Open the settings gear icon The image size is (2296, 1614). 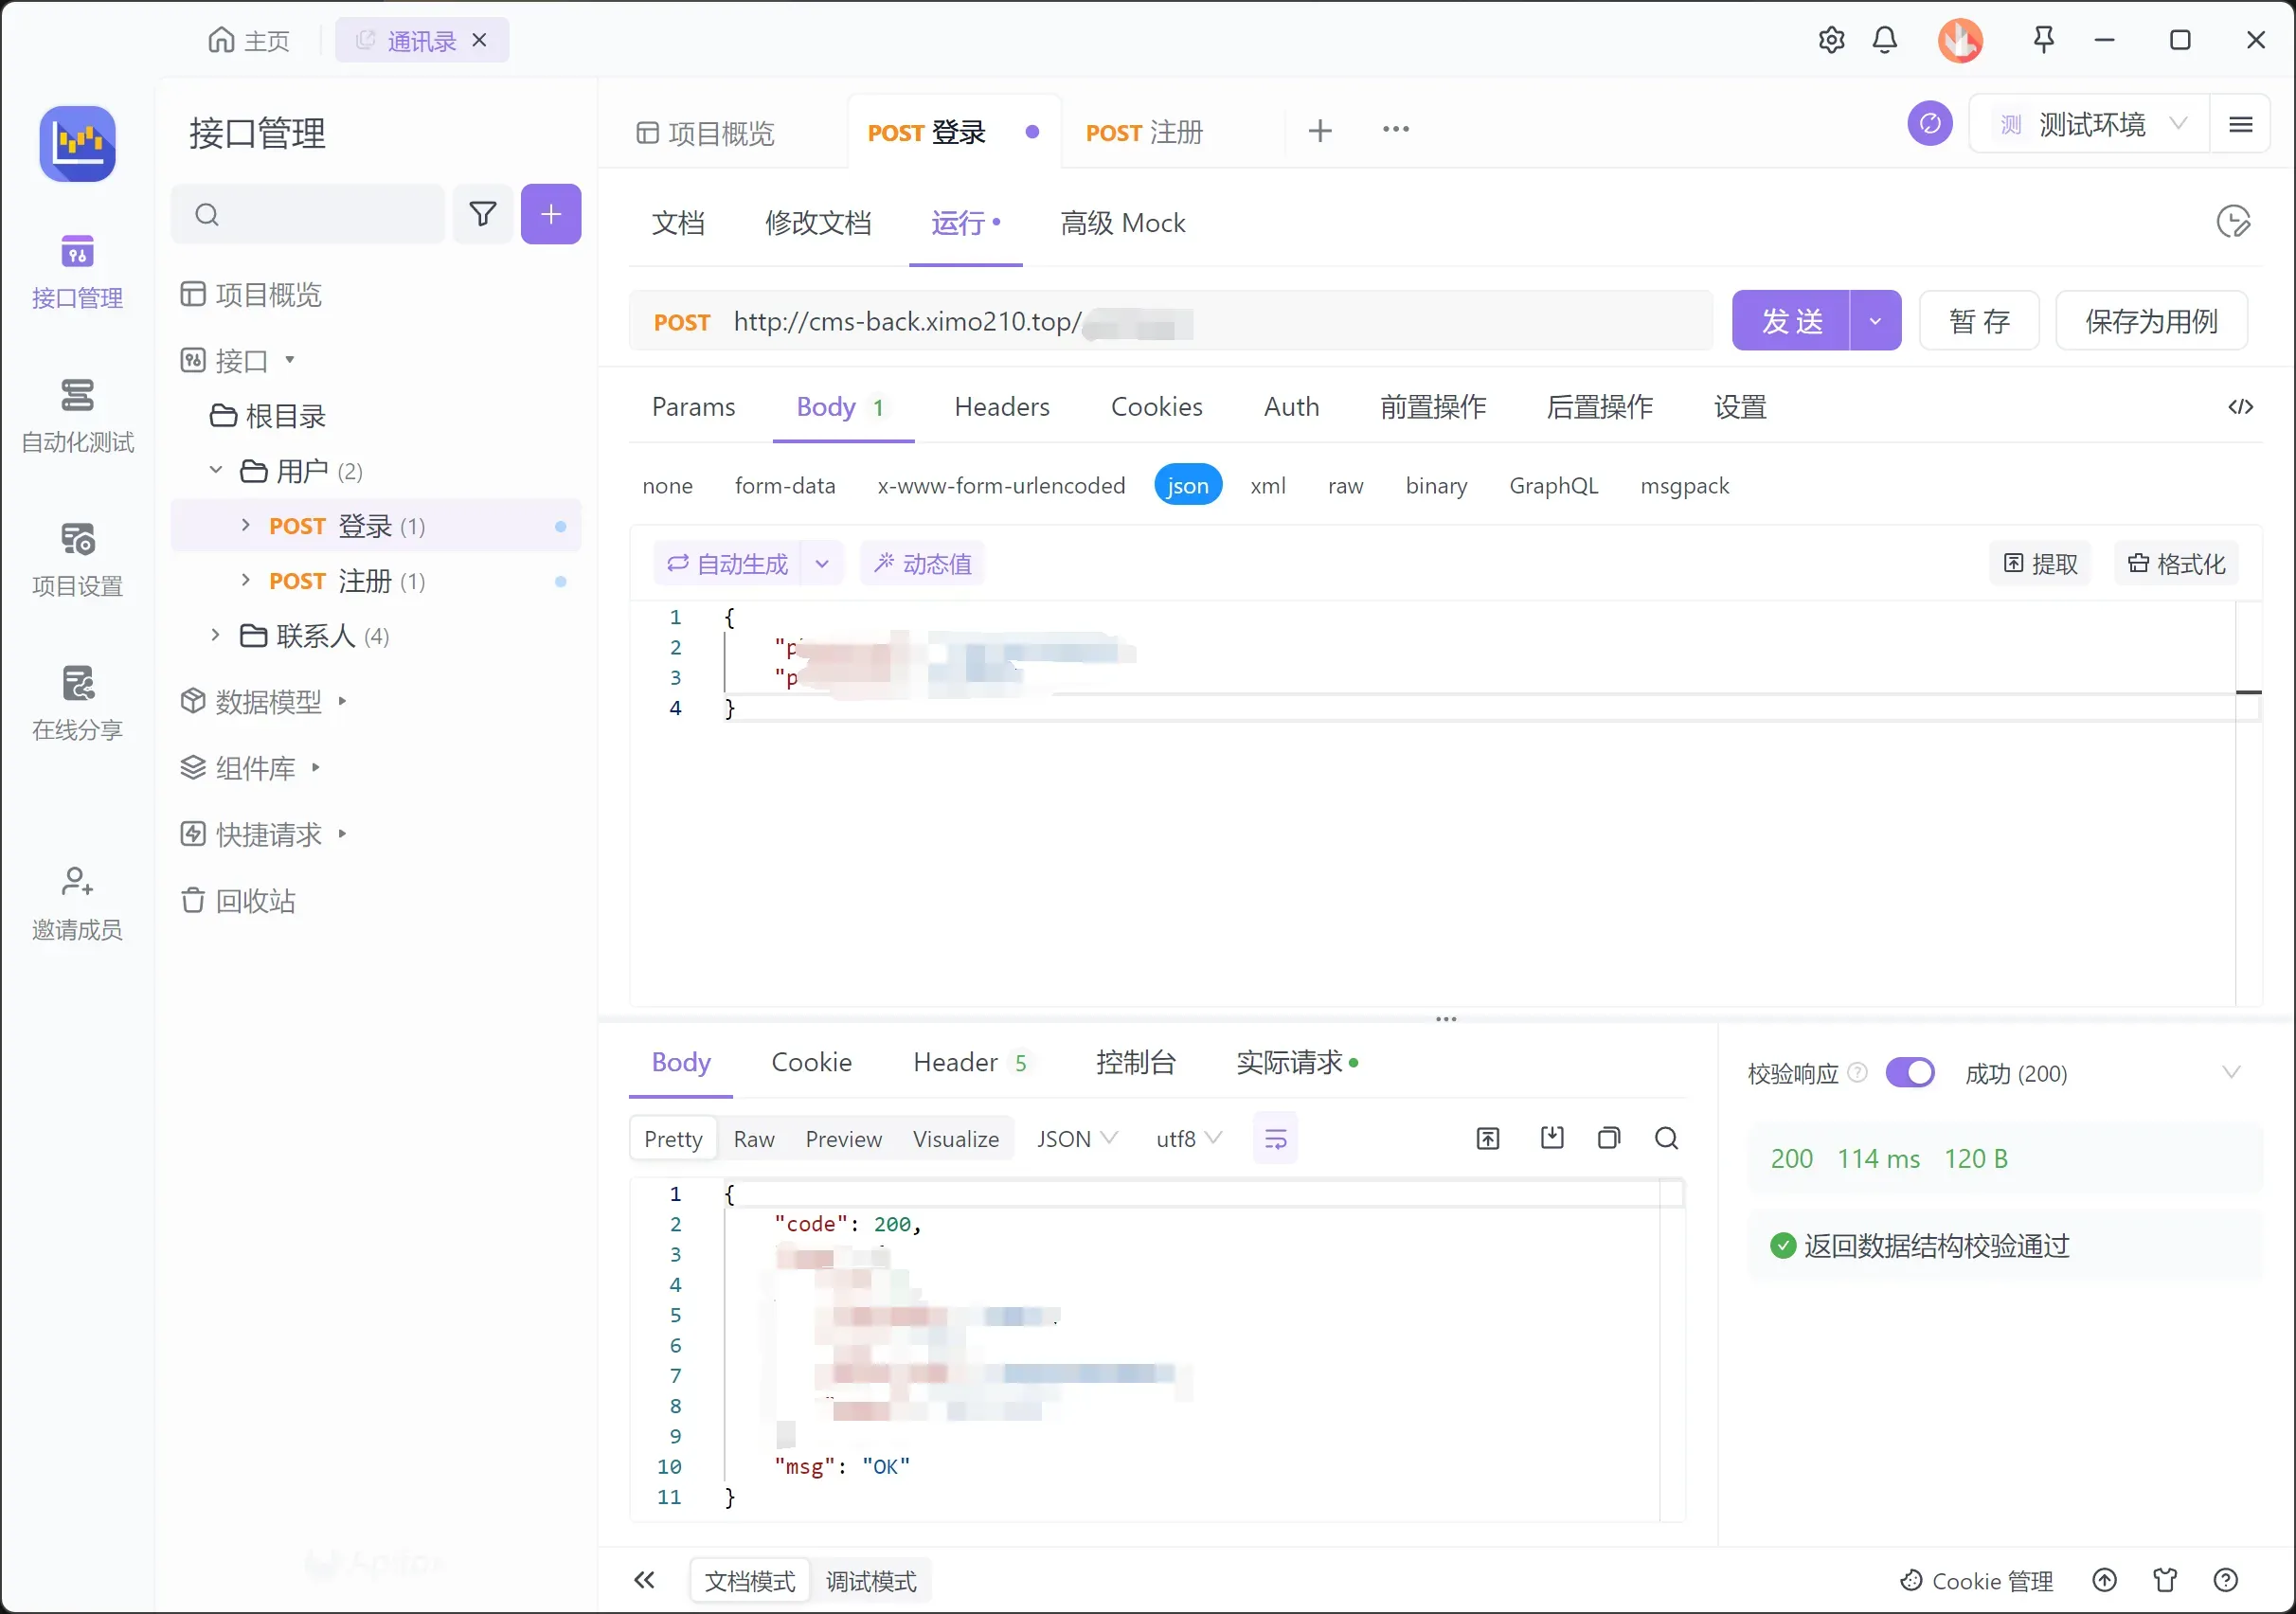pyautogui.click(x=1831, y=40)
